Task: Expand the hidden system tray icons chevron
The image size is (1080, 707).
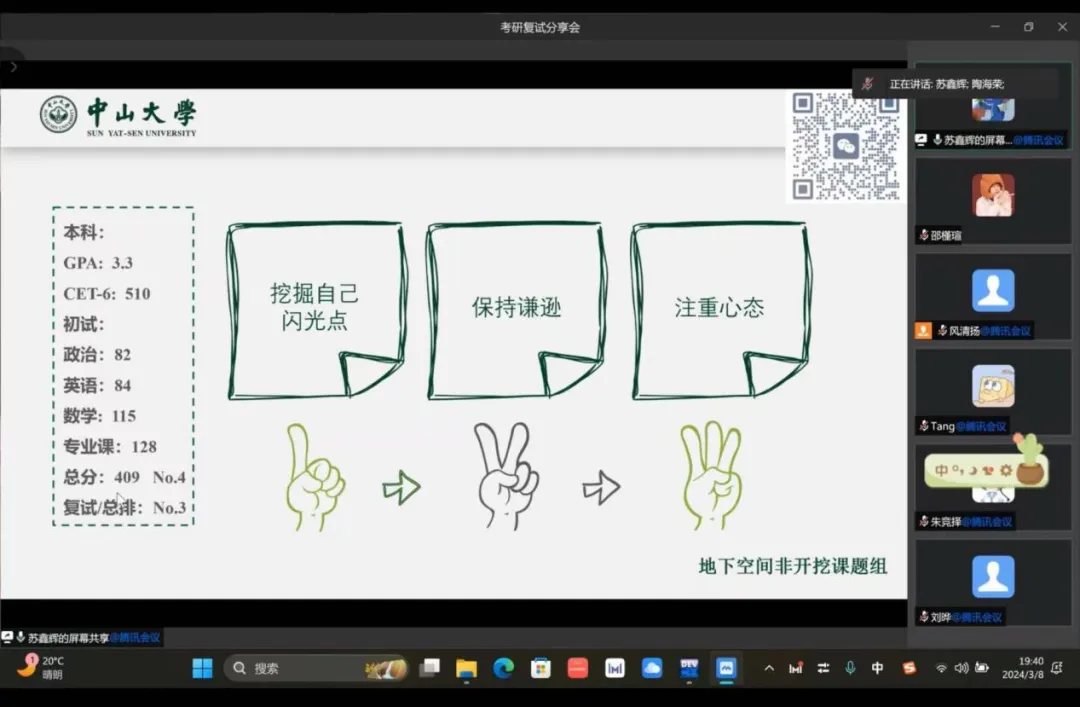Action: (x=768, y=668)
